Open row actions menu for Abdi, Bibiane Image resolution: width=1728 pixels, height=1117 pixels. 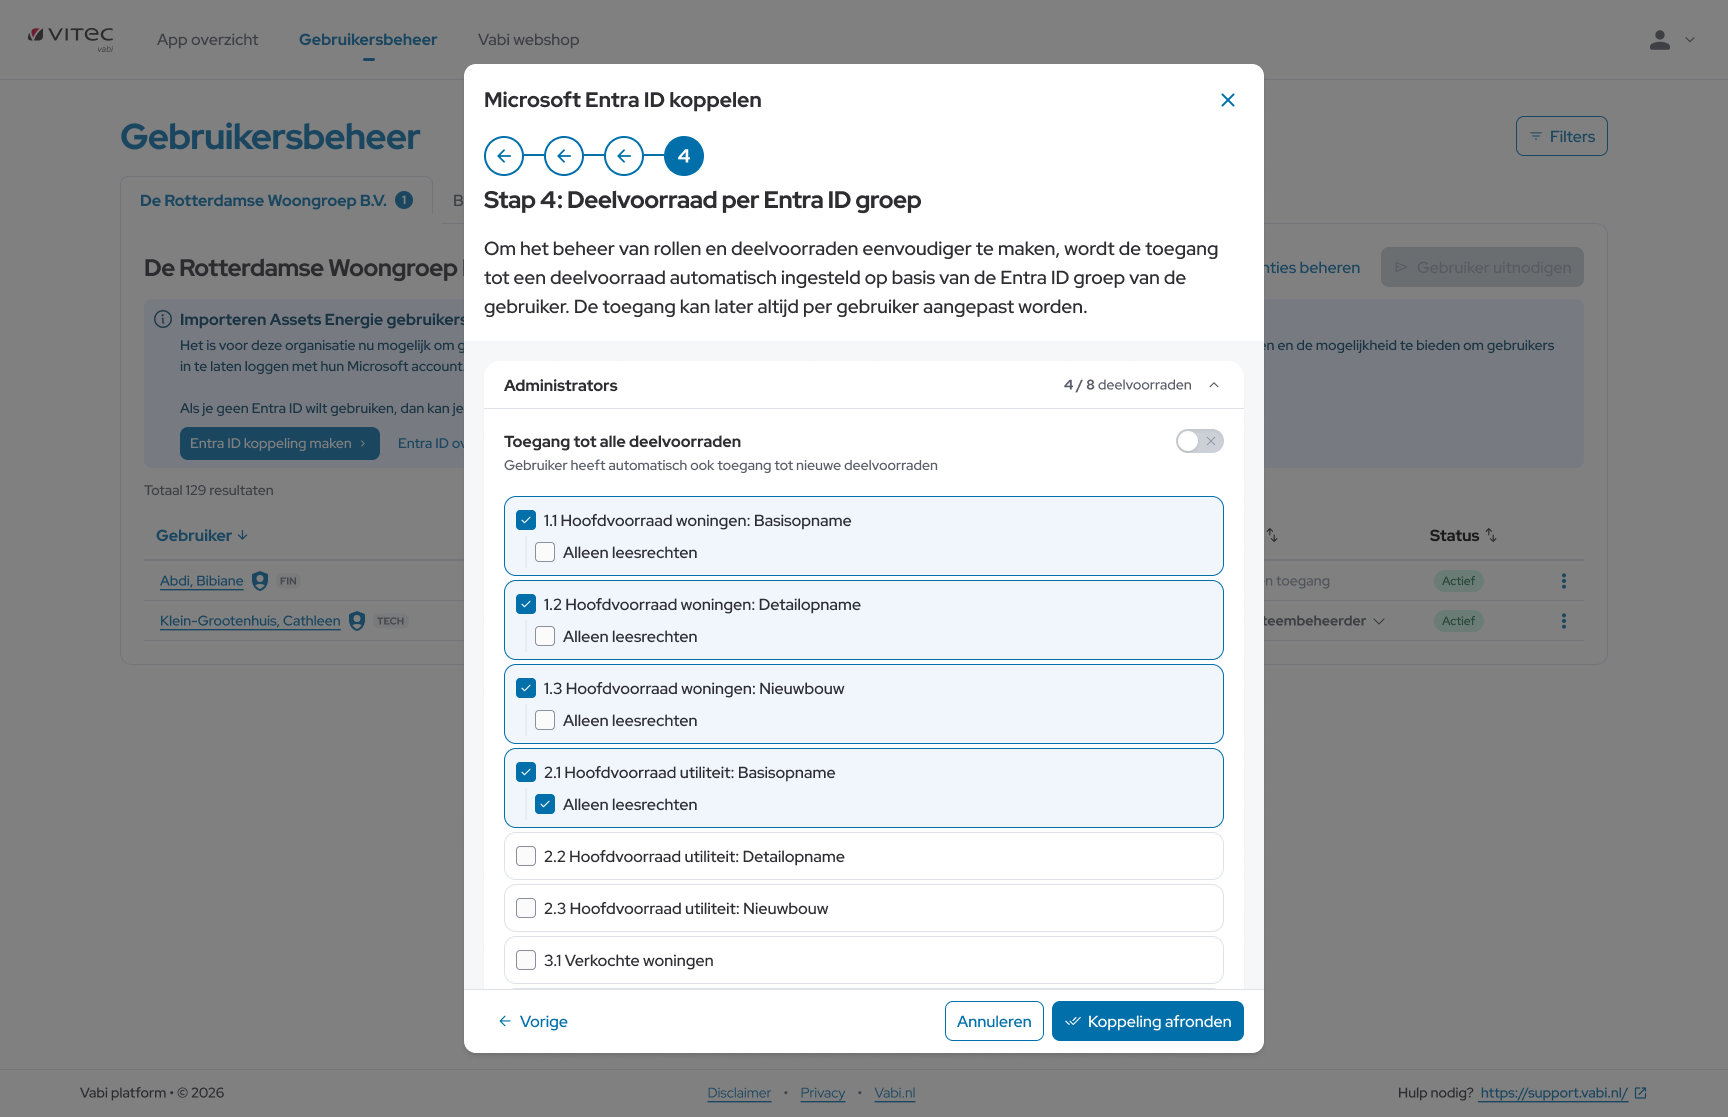click(x=1564, y=581)
